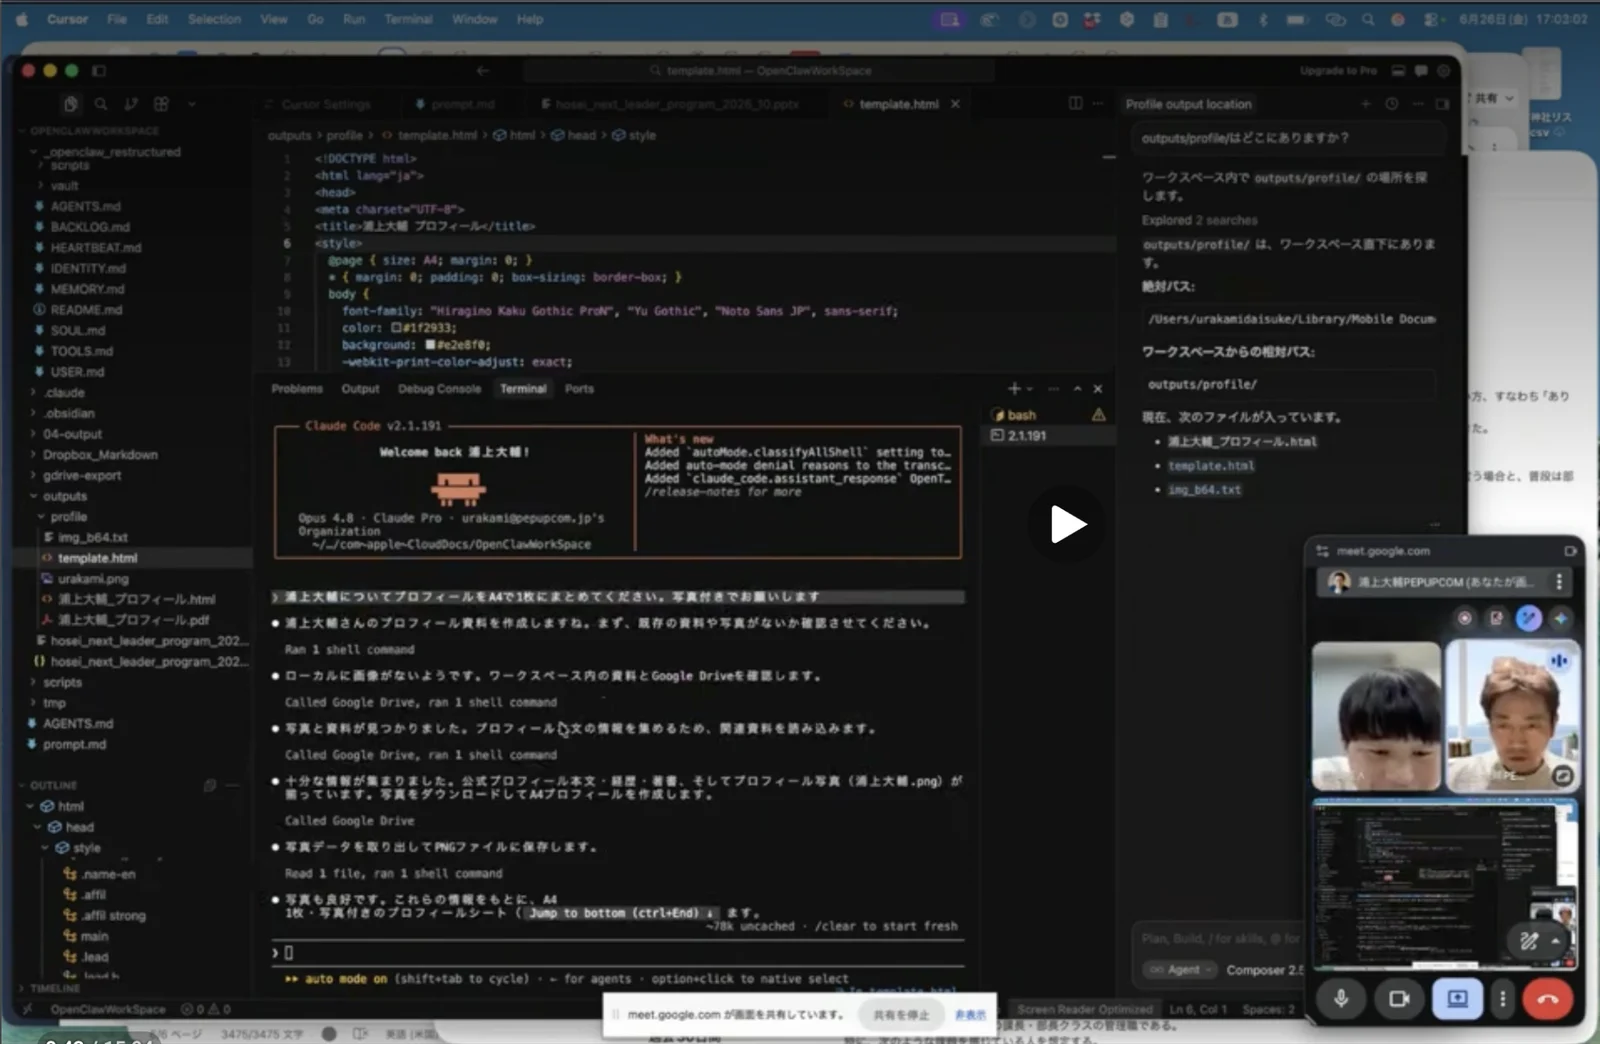Mute the microphone in Google Meet
Screen dimensions: 1600x1044
1341,999
